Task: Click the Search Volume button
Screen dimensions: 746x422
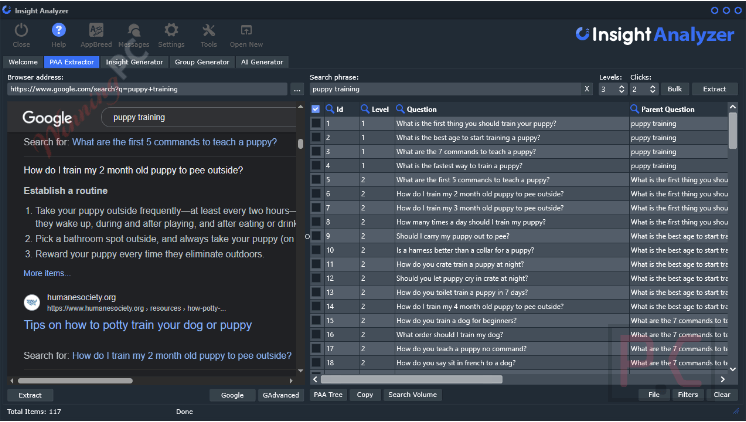Action: [412, 394]
